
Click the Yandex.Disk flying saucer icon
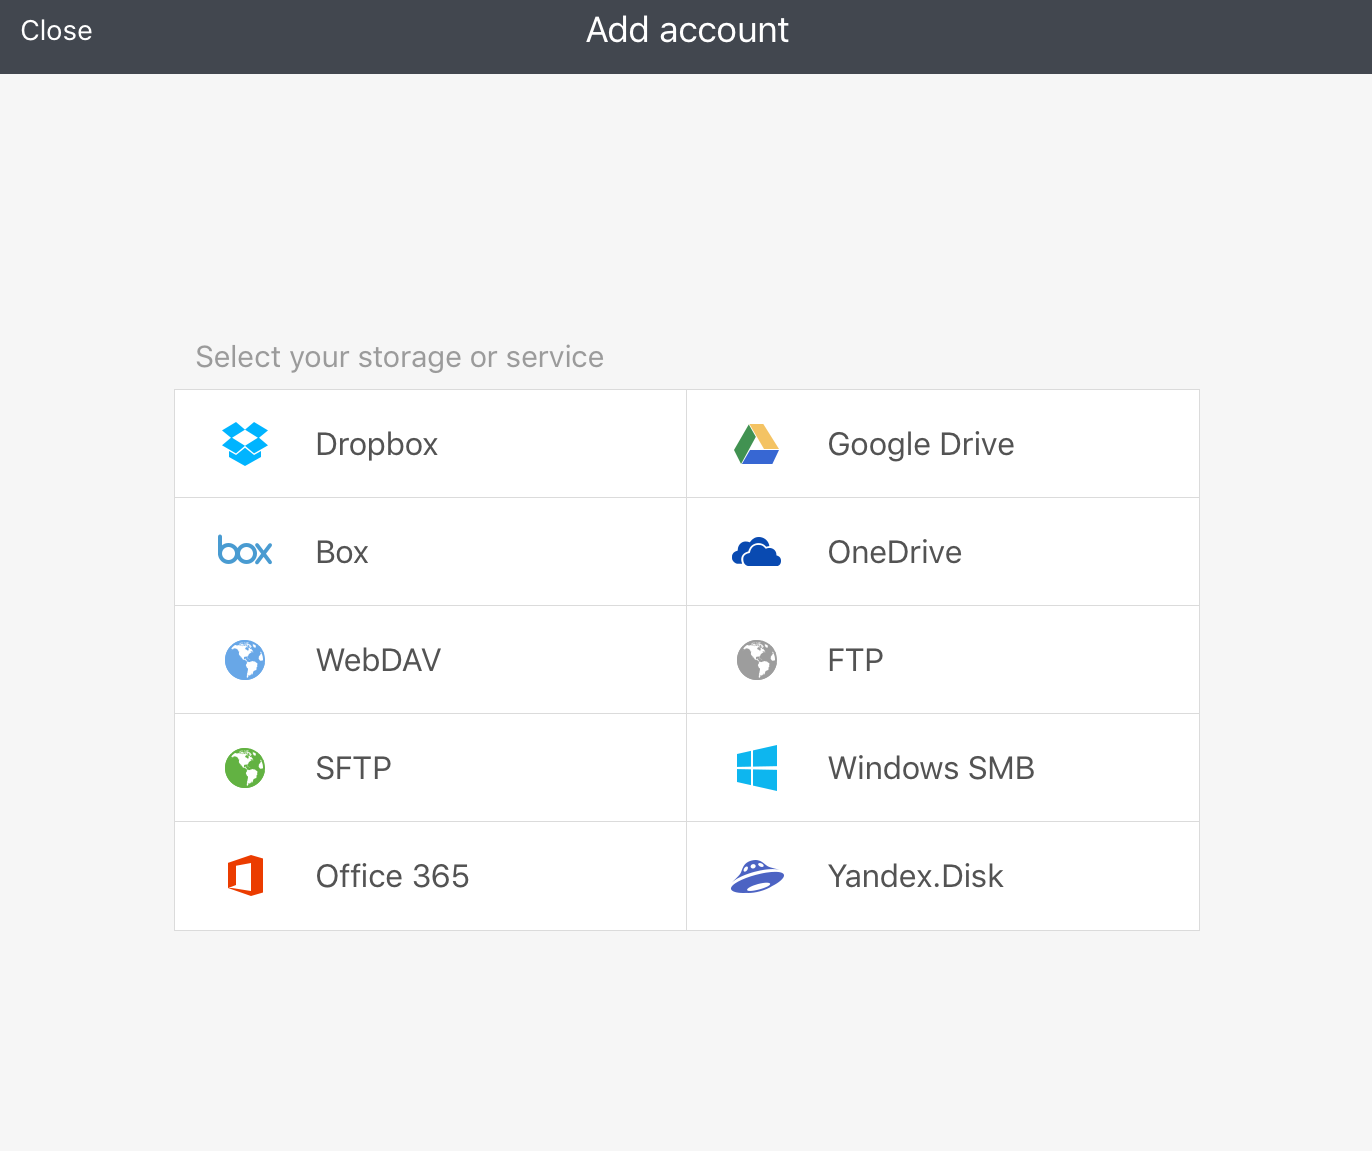(757, 876)
